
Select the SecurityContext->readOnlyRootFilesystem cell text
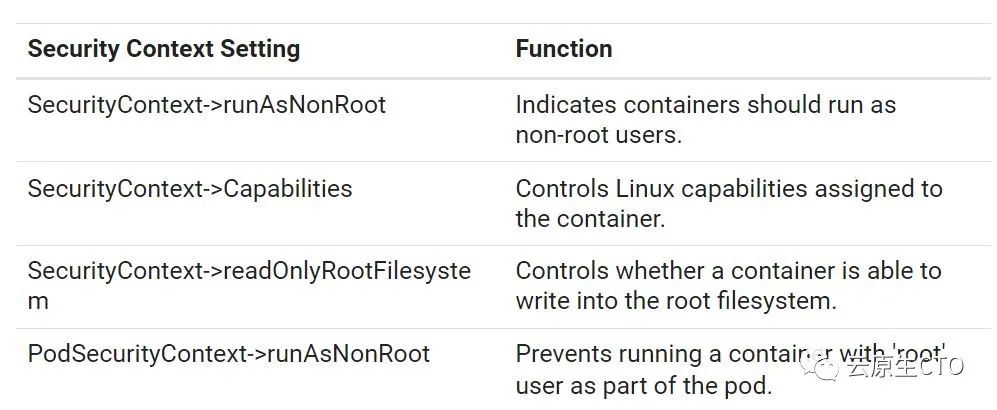248,271
